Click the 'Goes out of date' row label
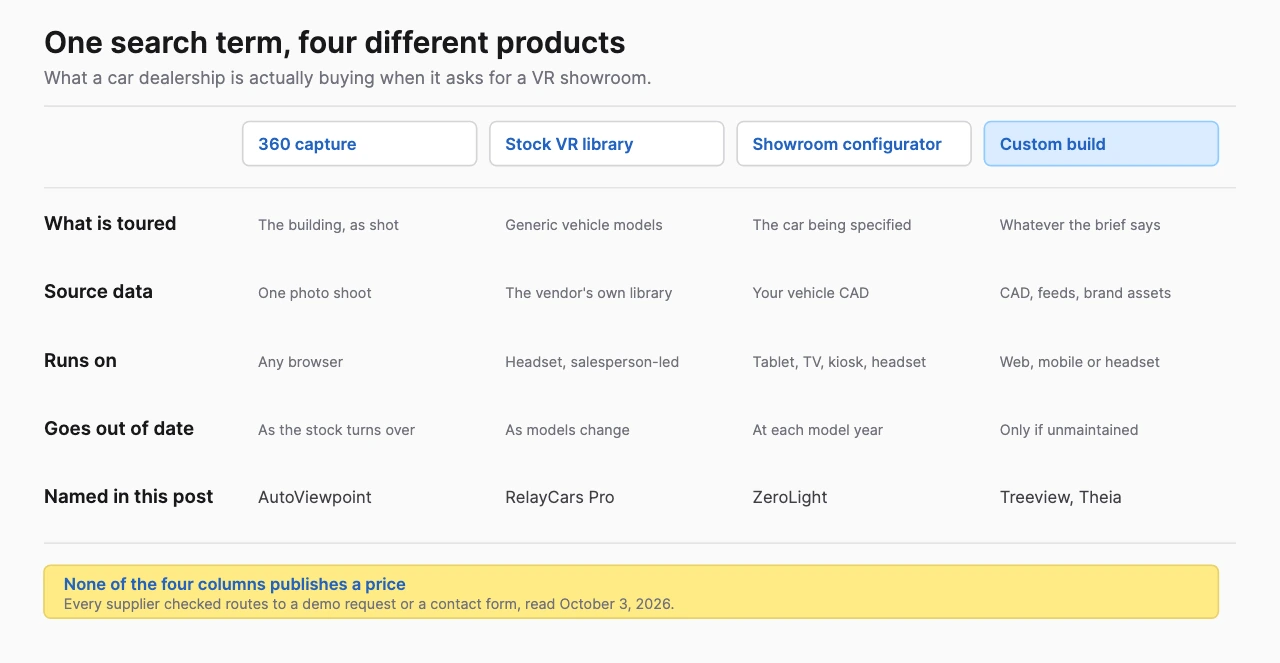Image resolution: width=1280 pixels, height=663 pixels. click(x=119, y=429)
